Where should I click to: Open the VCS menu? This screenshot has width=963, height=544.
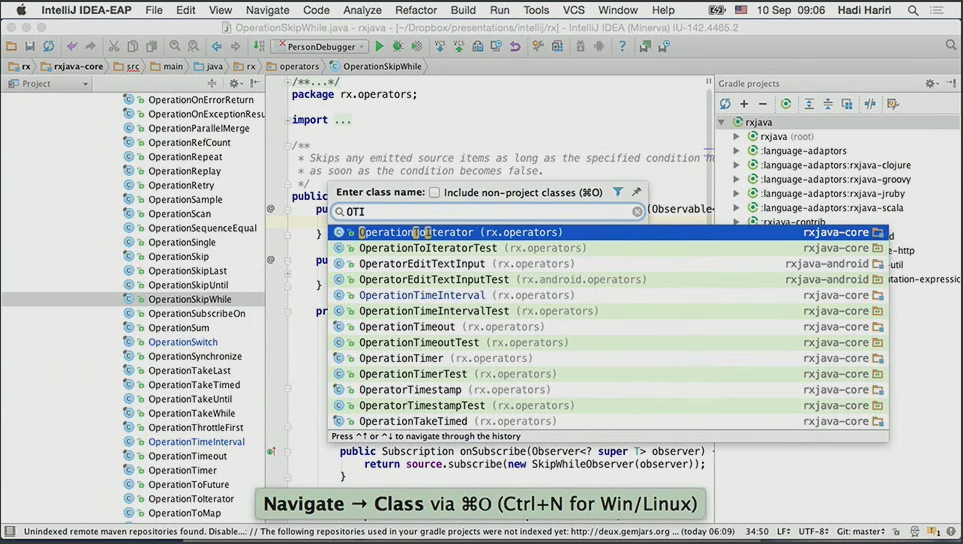(574, 10)
